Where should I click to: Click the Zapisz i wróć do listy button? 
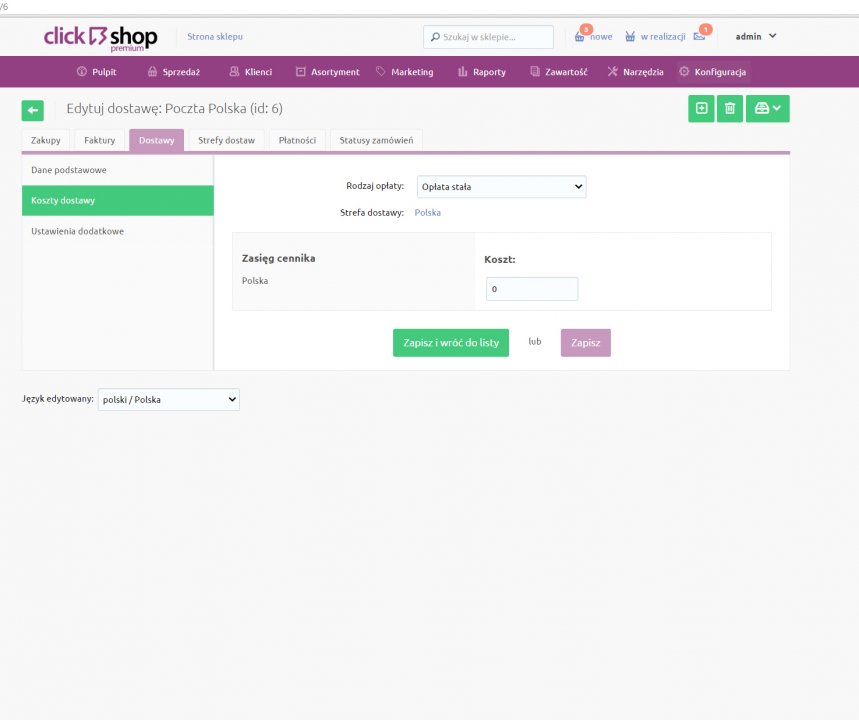point(451,343)
